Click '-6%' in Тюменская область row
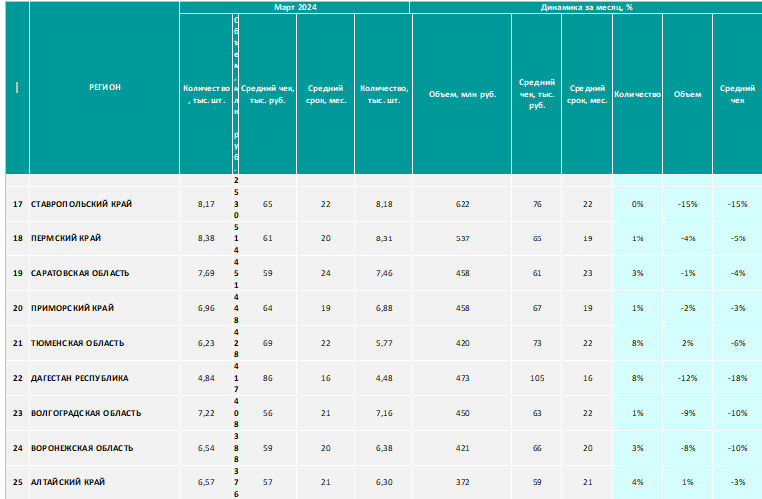Image resolution: width=762 pixels, height=499 pixels. click(737, 343)
